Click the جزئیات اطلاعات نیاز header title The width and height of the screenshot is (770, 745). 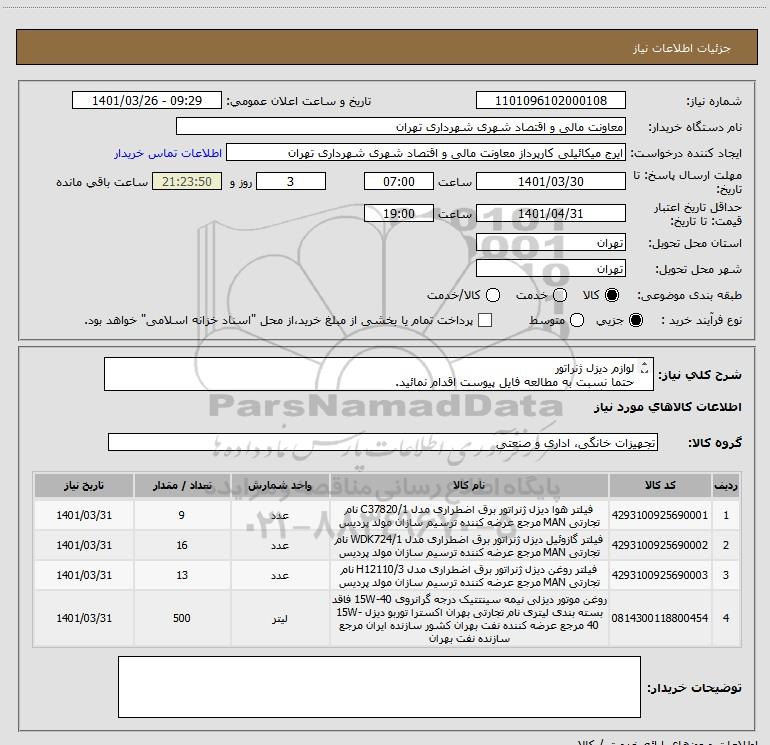(681, 48)
